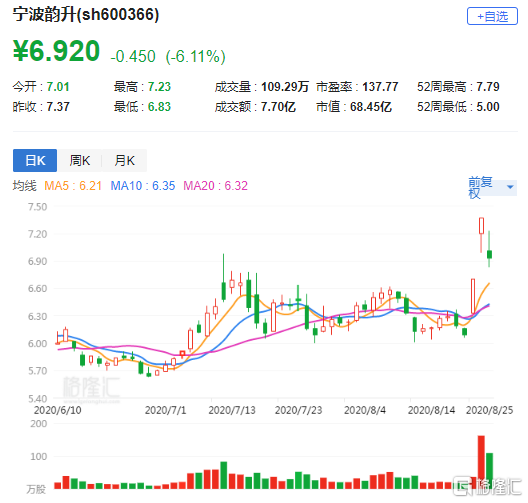This screenshot has width=528, height=503.
Task: Click the price change -0.450
Action: click(x=133, y=57)
